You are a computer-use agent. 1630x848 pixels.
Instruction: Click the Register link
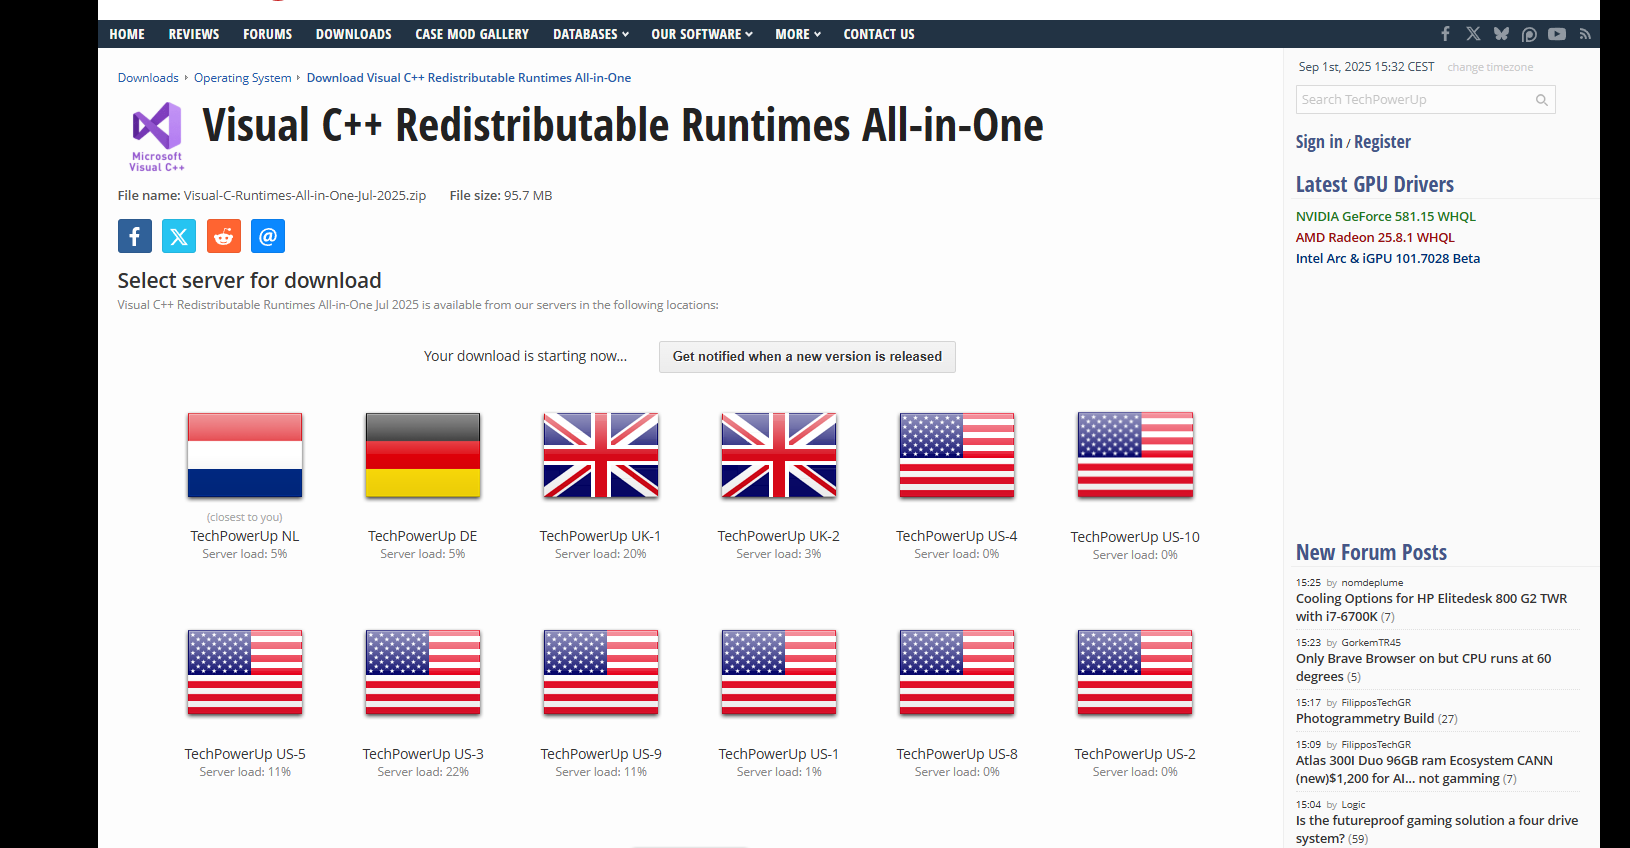pos(1382,142)
